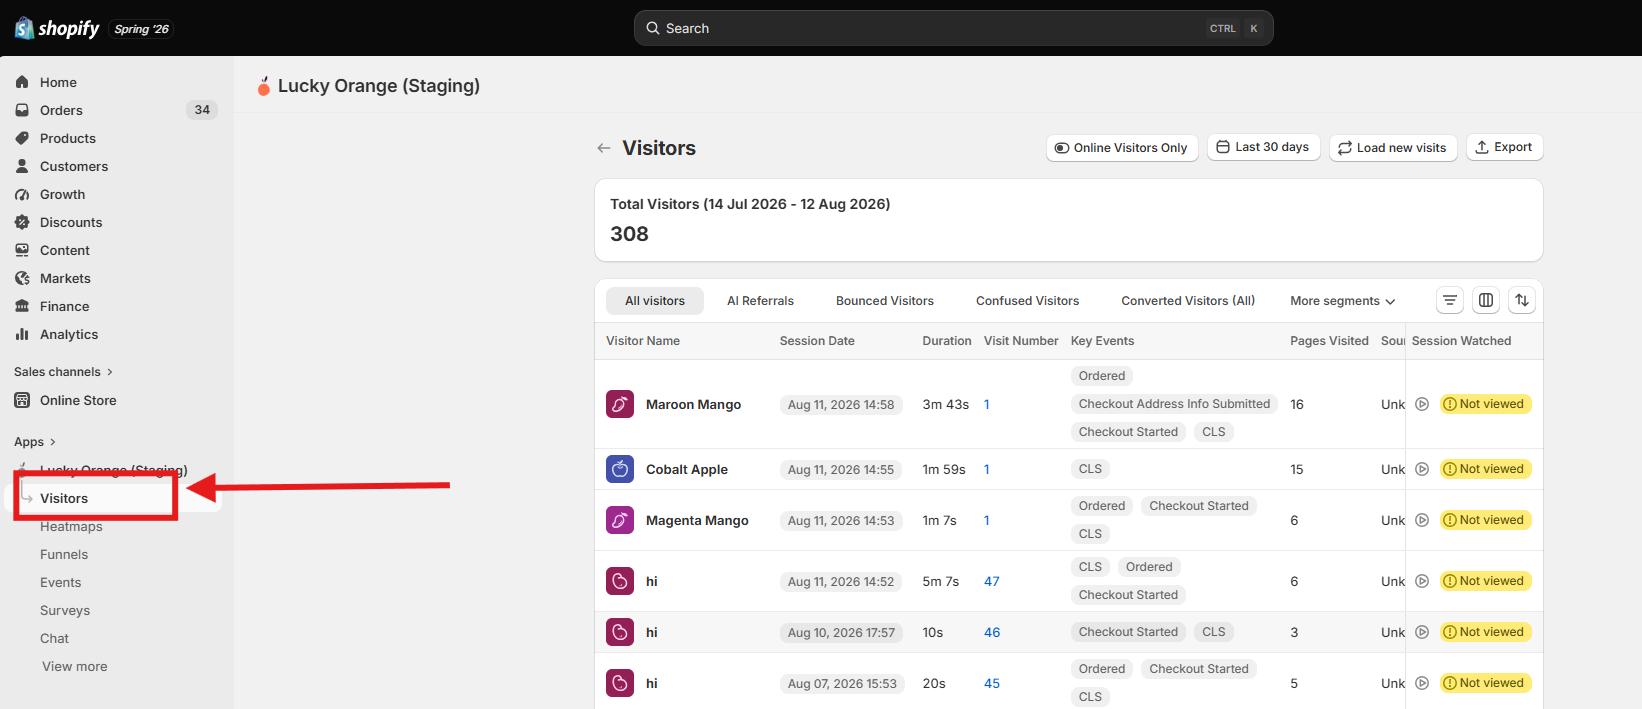Screen dimensions: 1642x709
Task: Open Funnels in the app menu
Action: point(64,554)
